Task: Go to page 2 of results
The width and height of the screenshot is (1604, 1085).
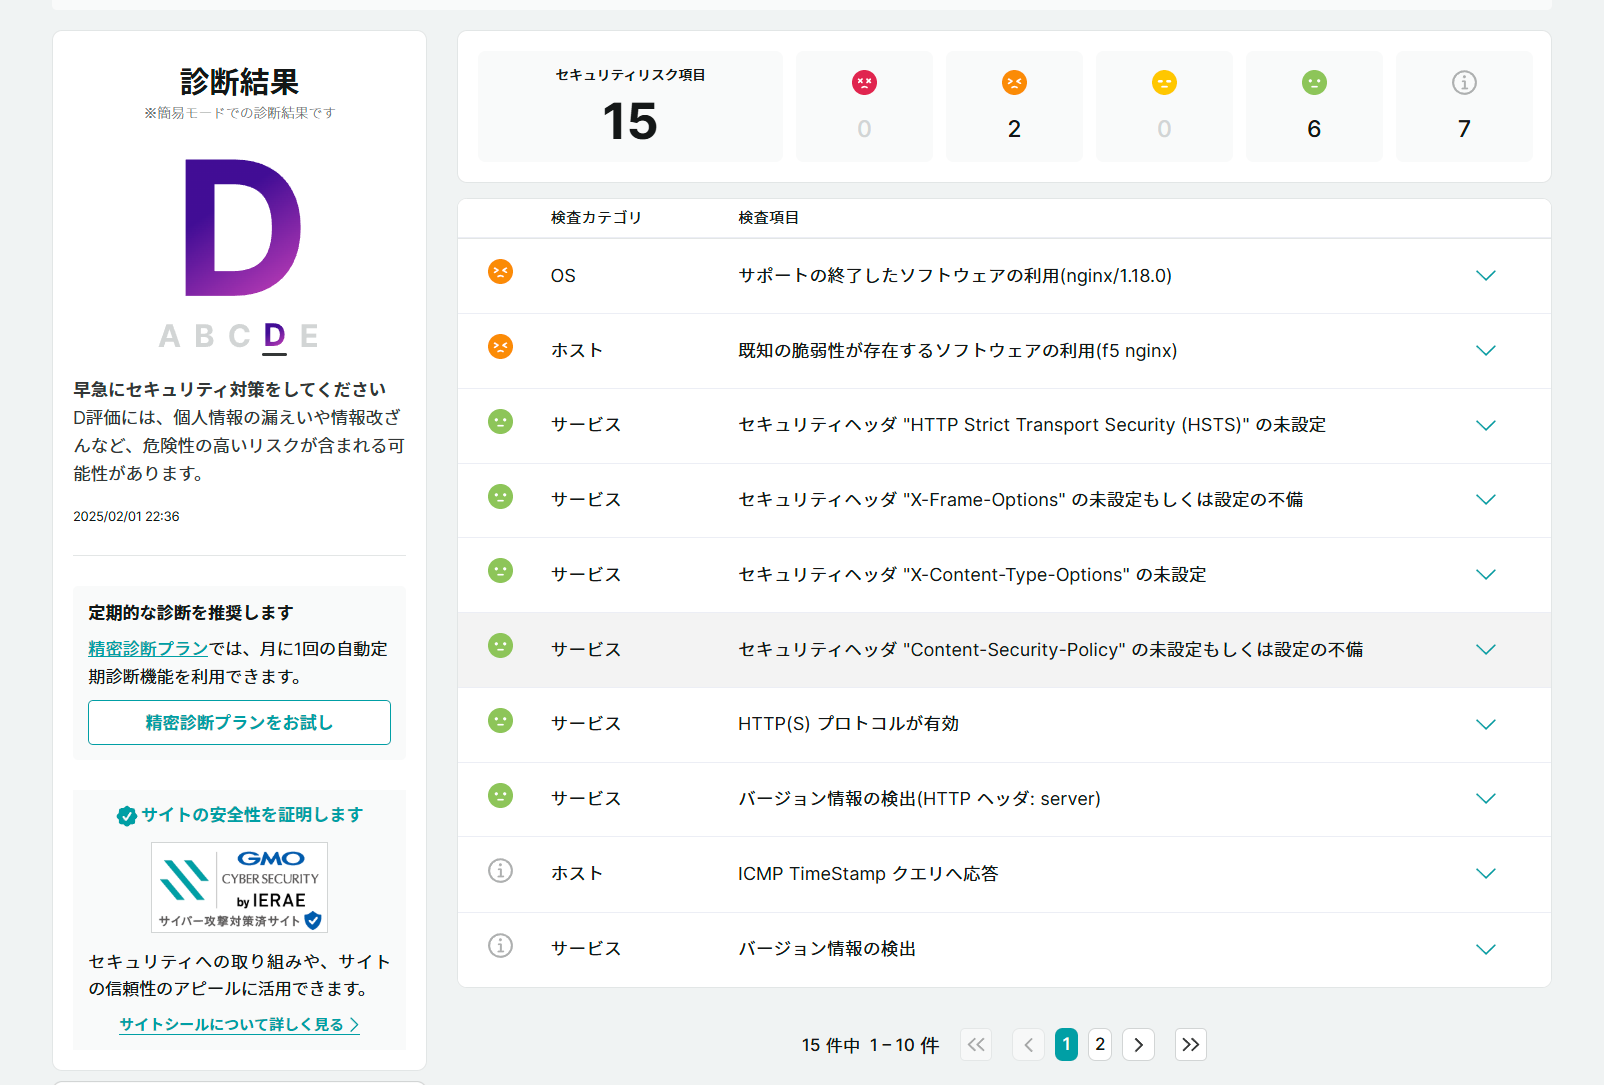Action: 1100,1044
